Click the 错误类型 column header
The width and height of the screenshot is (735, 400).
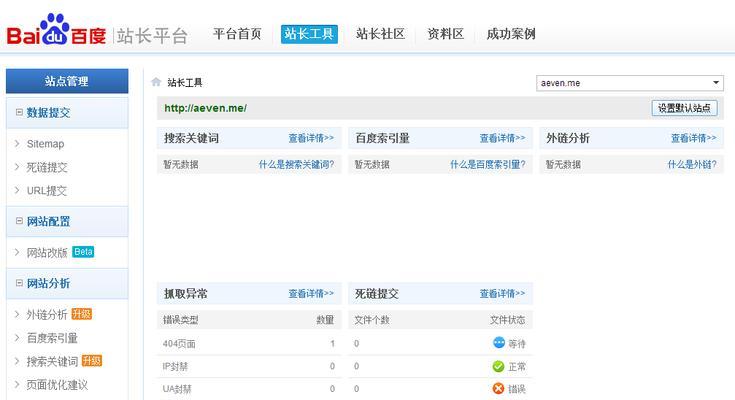click(x=180, y=320)
